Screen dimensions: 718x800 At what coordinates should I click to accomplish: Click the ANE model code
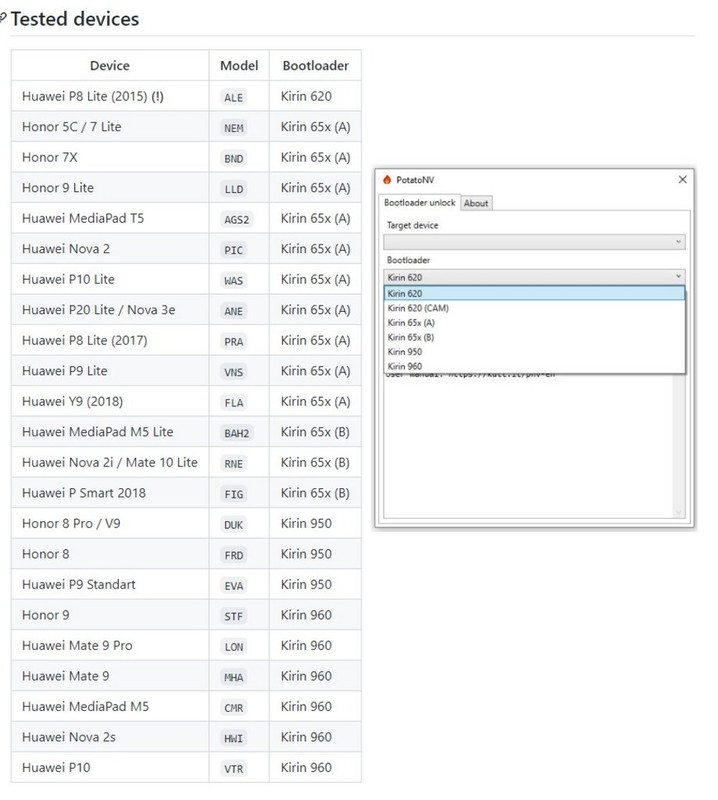point(234,311)
